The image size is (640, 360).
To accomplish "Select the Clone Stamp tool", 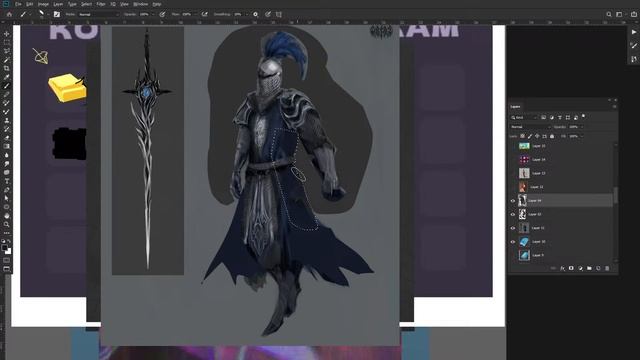I will pyautogui.click(x=7, y=120).
